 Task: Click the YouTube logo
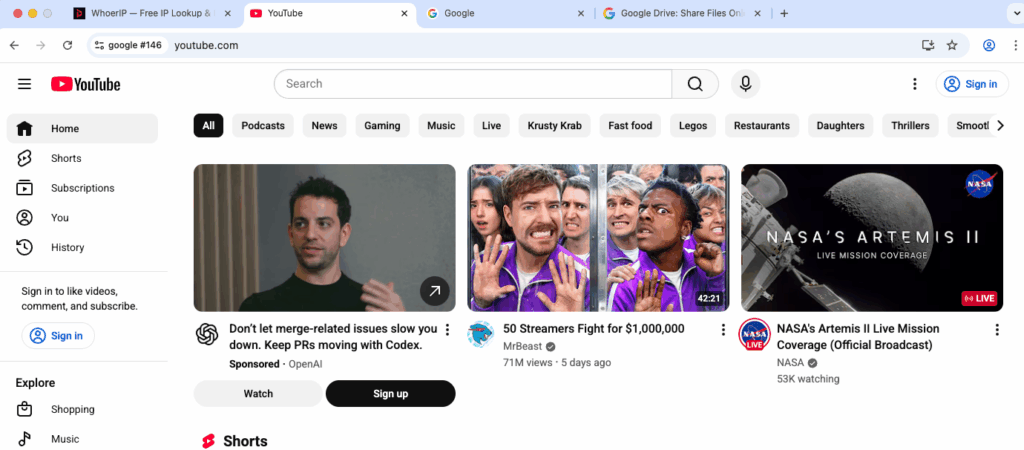86,84
